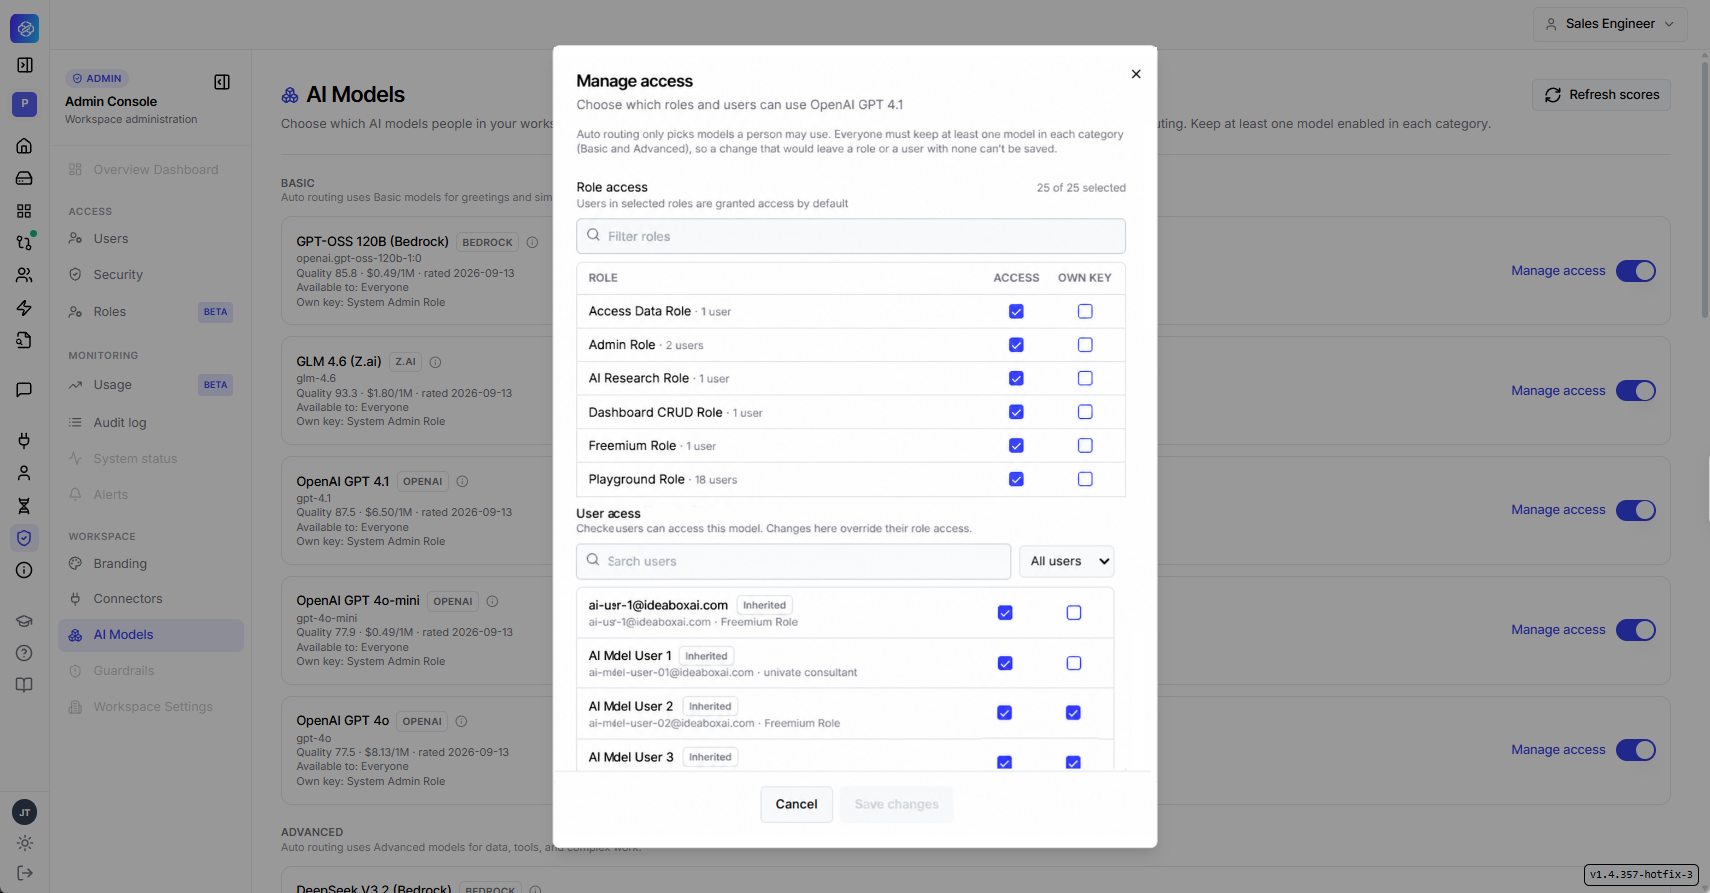Uncheck Access for AI Research Role
Viewport: 1710px width, 893px height.
click(x=1016, y=379)
